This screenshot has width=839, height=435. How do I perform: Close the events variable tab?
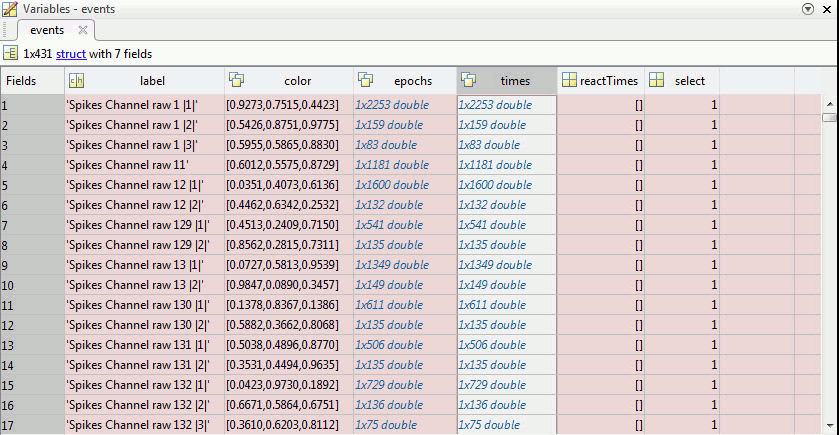[x=83, y=30]
